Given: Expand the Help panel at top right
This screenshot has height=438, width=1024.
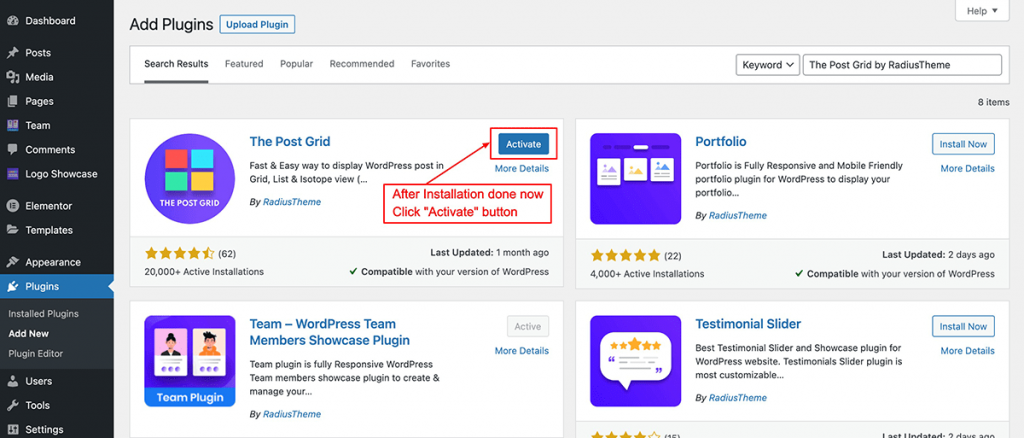Looking at the screenshot, I should tap(982, 10).
